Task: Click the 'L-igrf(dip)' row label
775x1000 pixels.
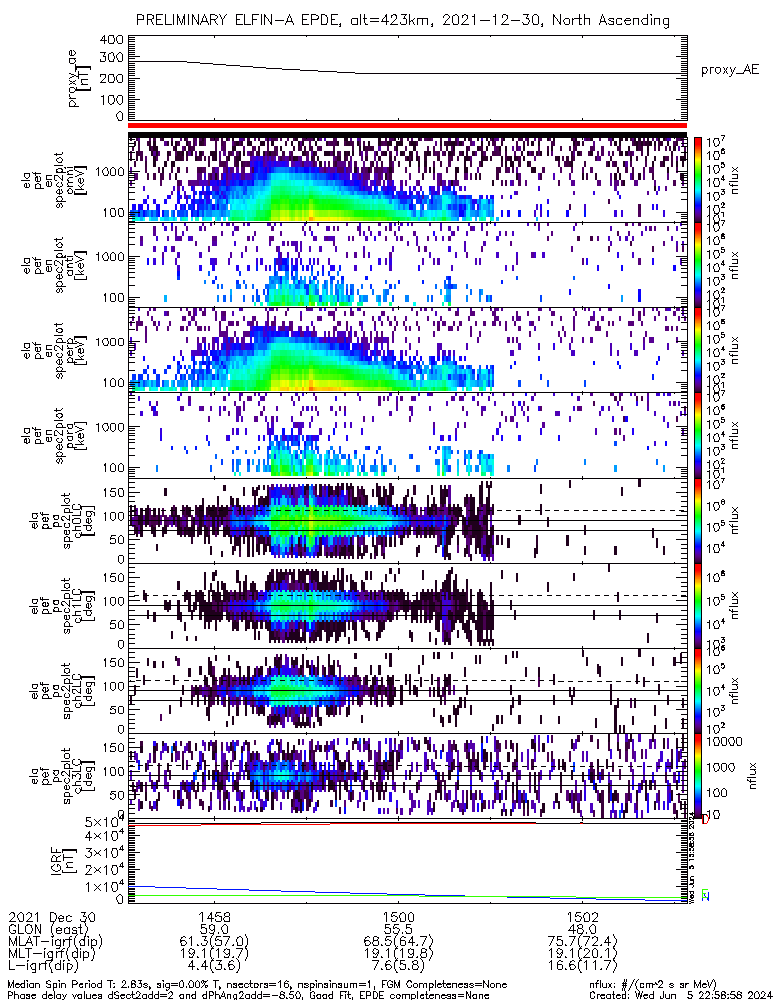Action: point(44,966)
